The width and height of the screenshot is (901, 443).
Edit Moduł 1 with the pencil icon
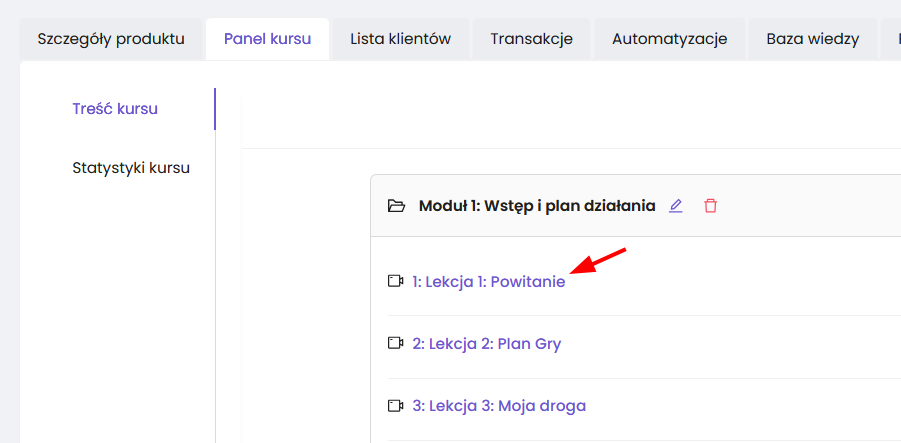pos(676,206)
